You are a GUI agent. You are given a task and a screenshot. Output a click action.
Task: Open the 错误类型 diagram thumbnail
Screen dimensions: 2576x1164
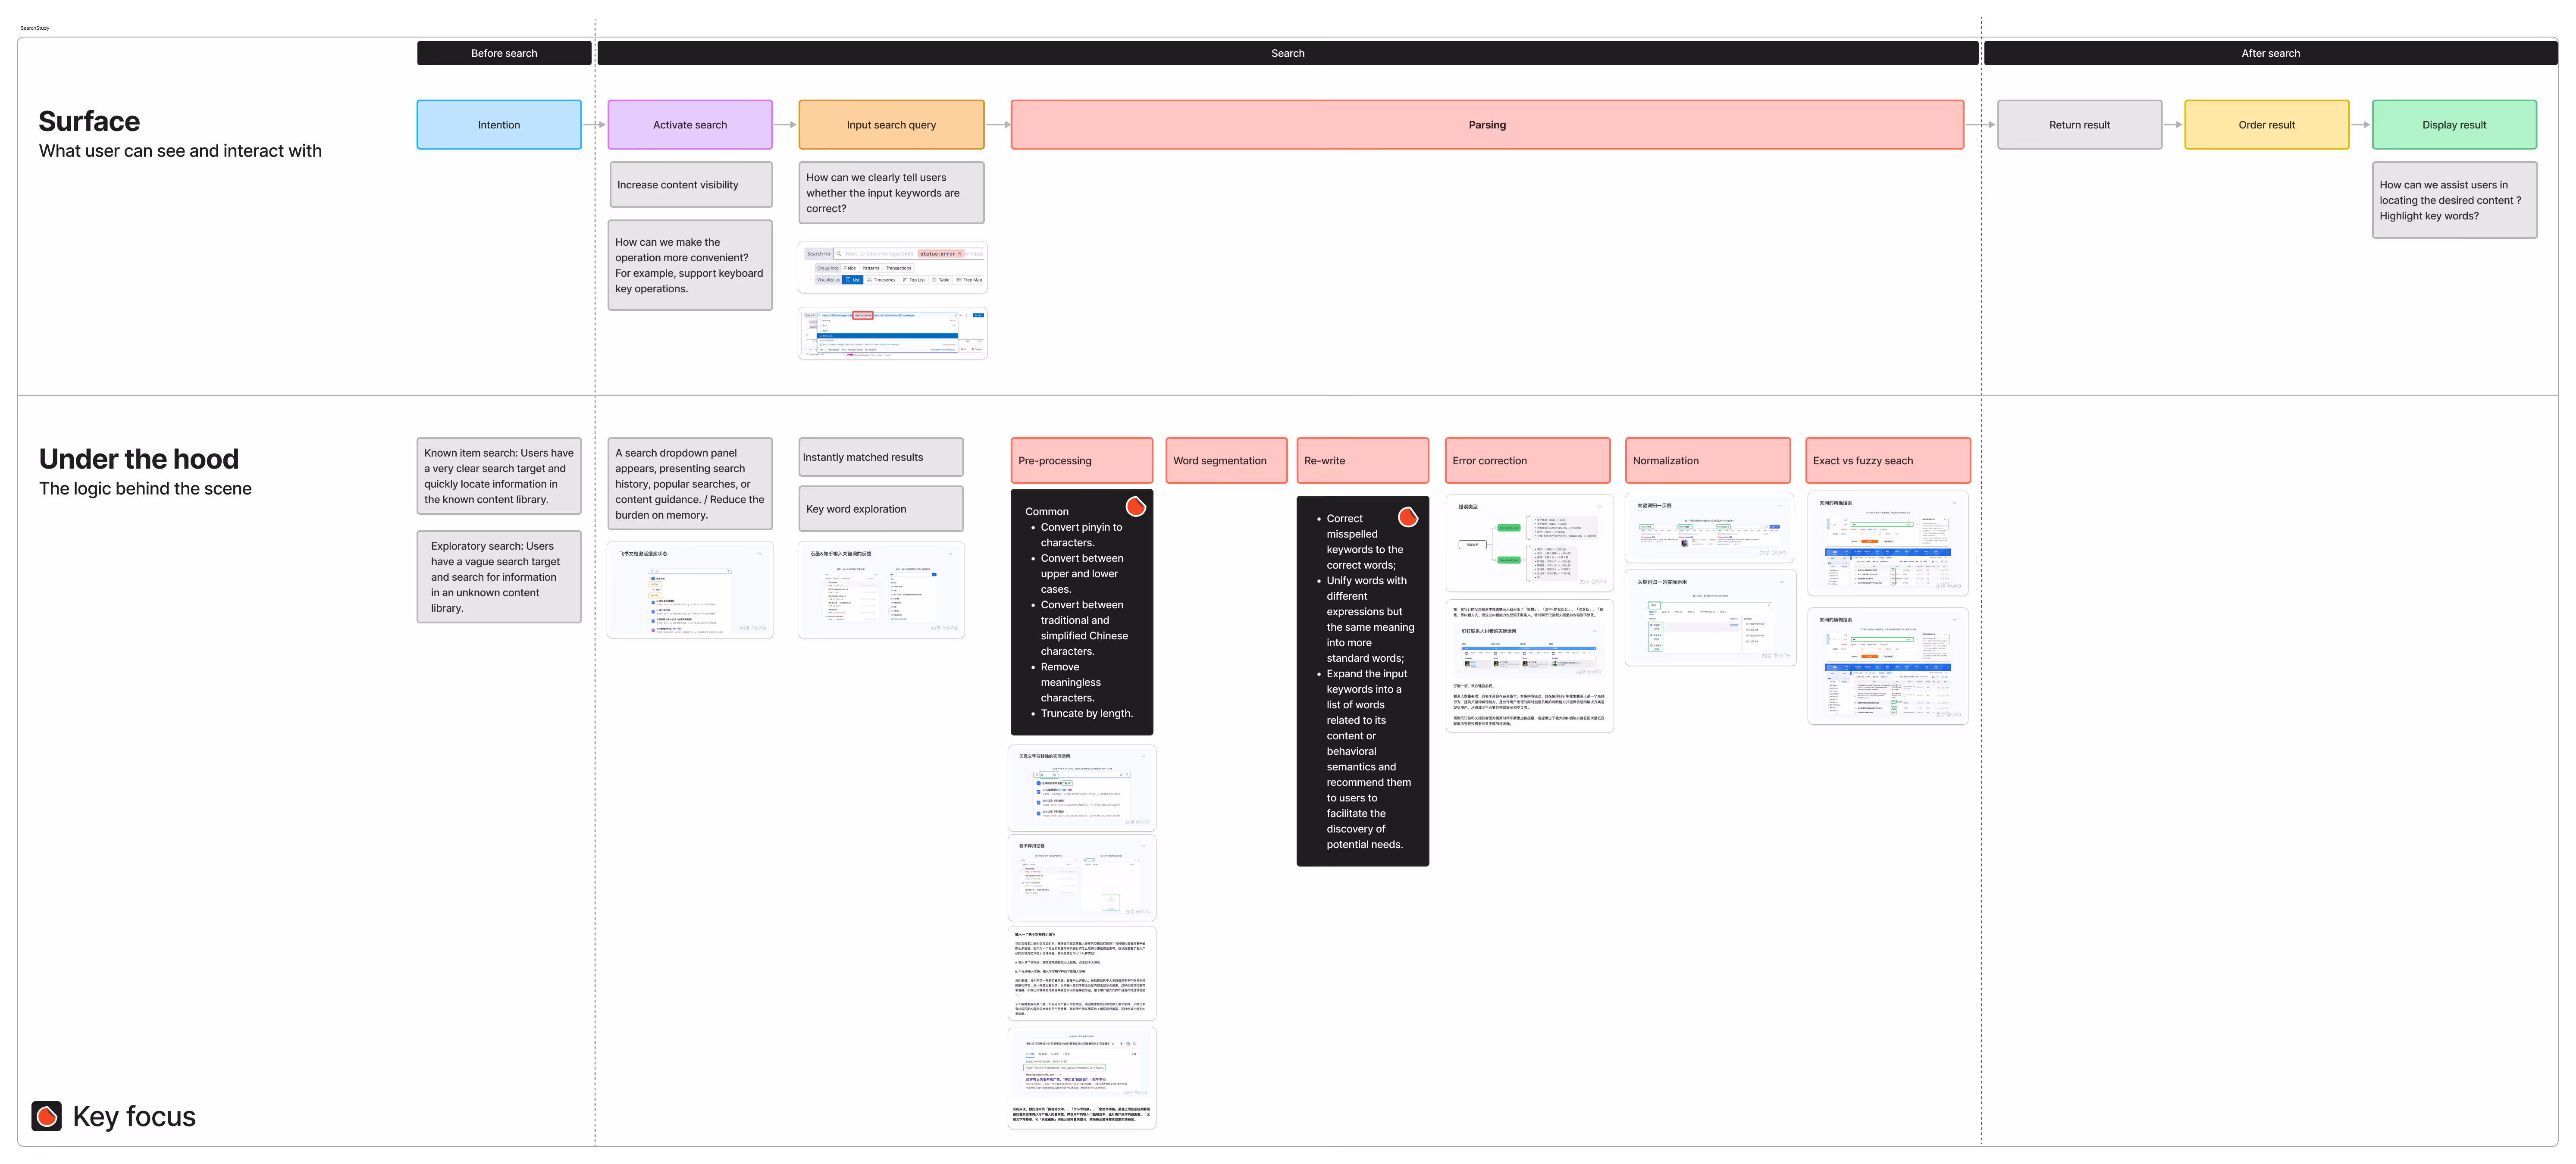1529,543
